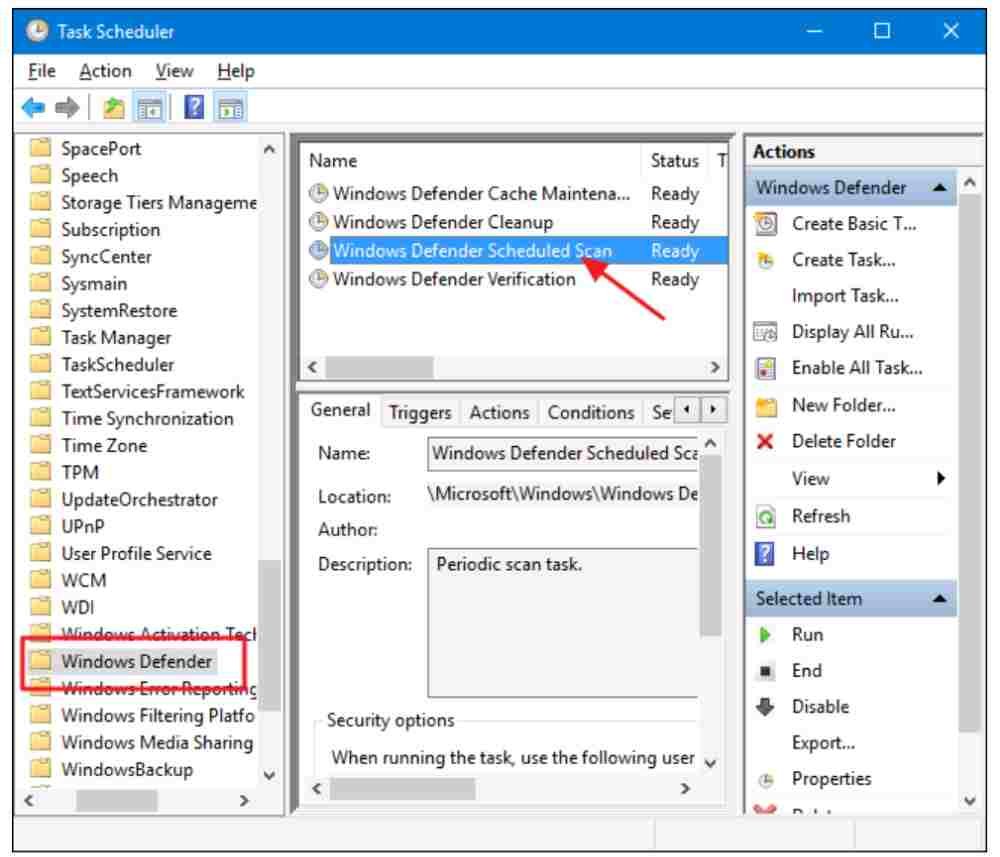Open the Help menu

235,71
